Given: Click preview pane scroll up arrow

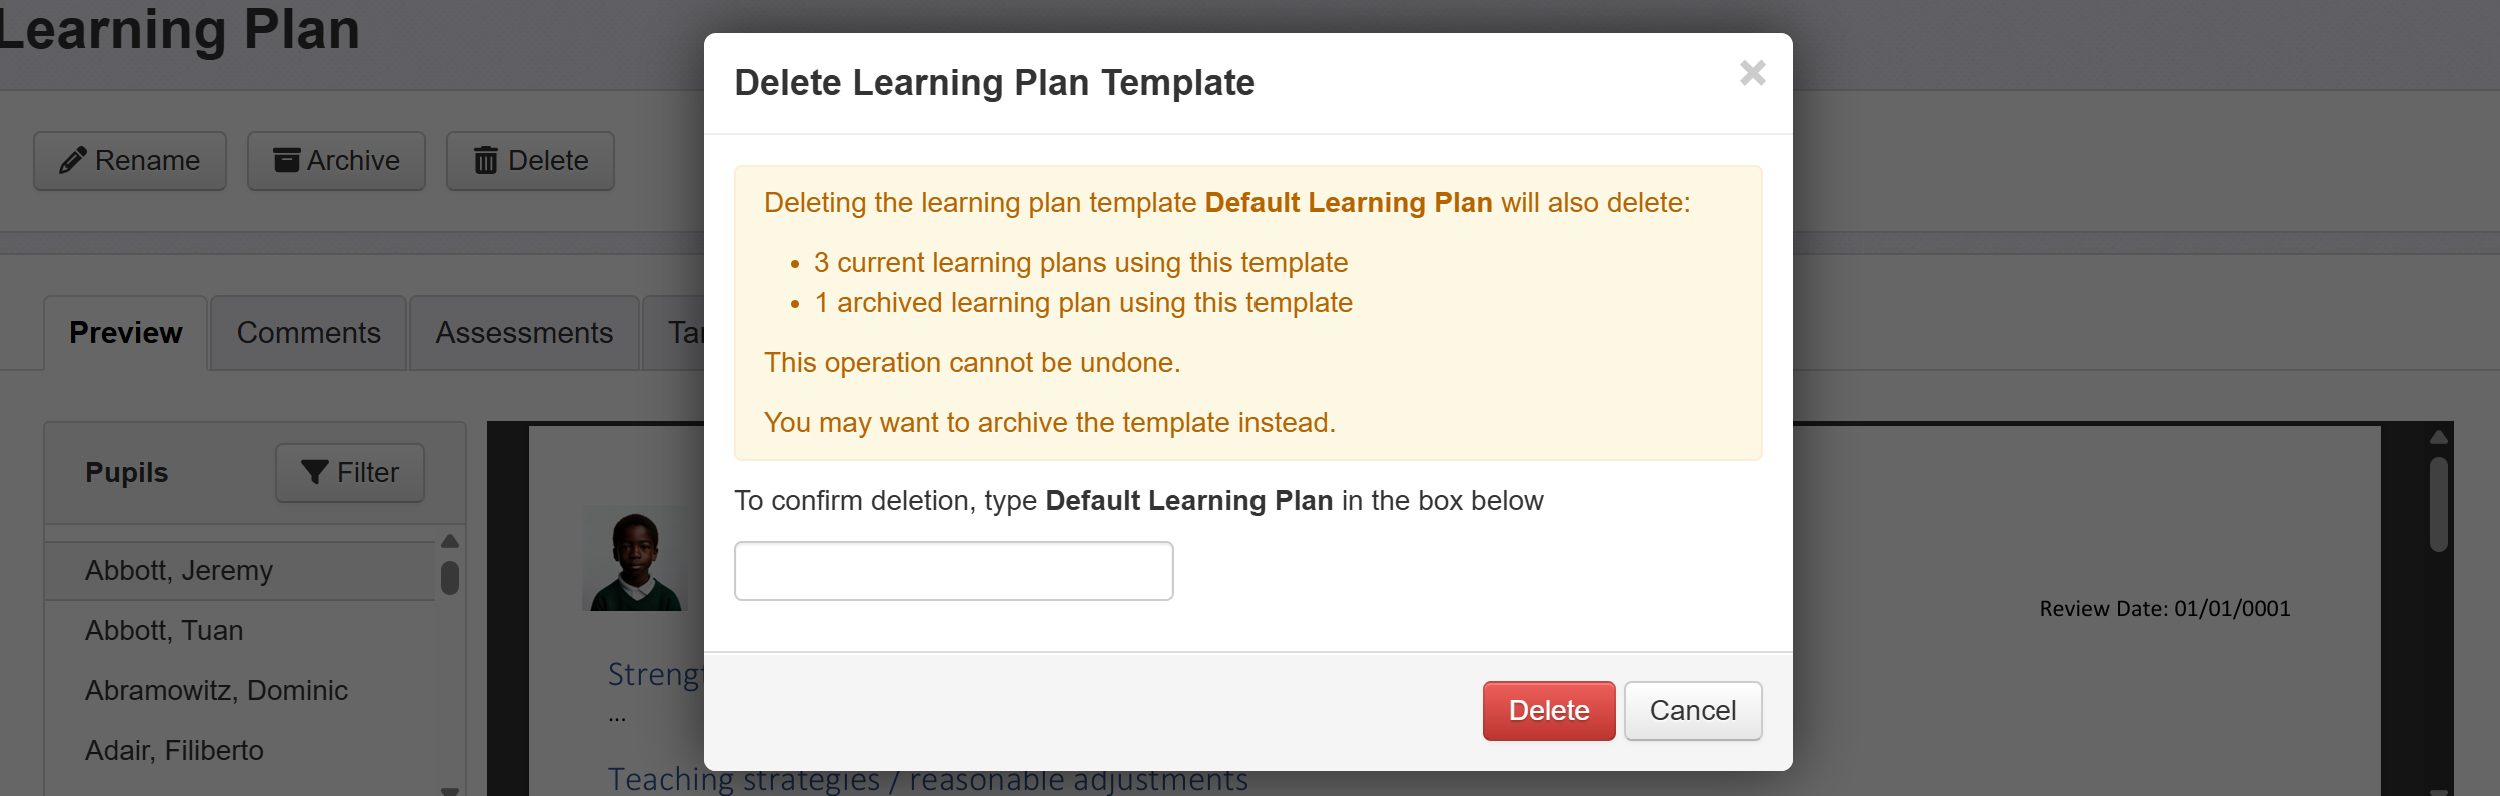Looking at the screenshot, I should [x=2439, y=437].
